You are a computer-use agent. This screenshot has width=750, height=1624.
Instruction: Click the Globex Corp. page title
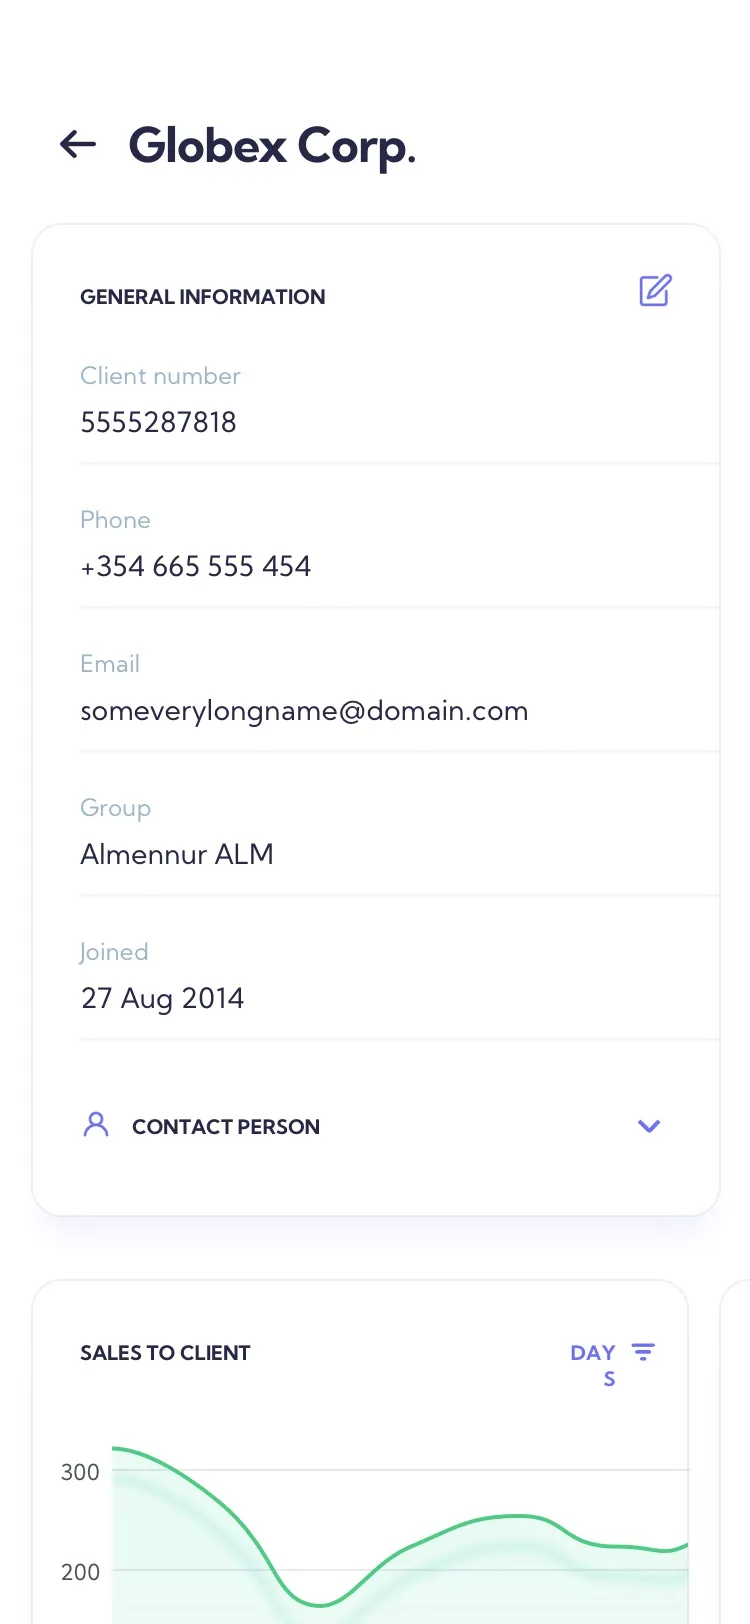coord(272,146)
